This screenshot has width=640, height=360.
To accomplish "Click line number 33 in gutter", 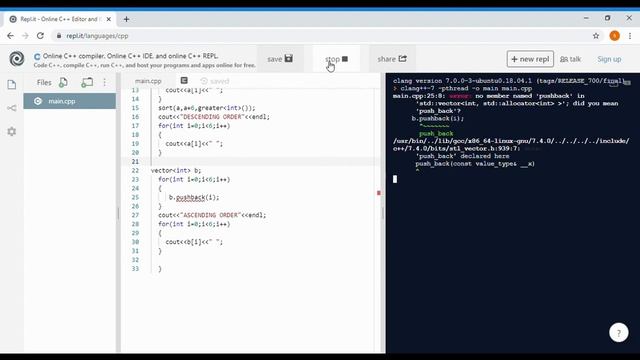I will 135,269.
